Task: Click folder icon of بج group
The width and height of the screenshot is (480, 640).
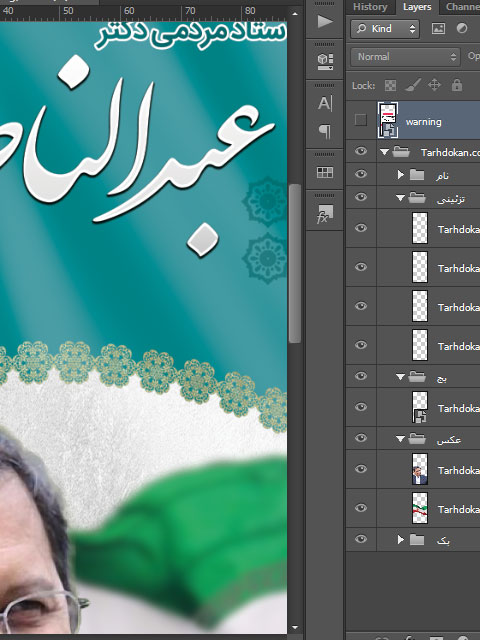Action: (x=417, y=376)
